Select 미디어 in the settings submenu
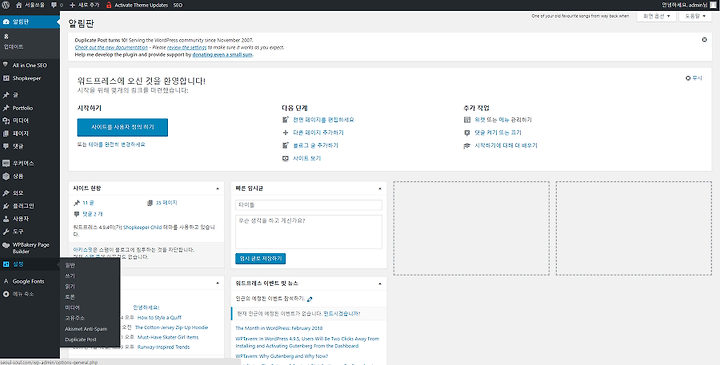This screenshot has width=720, height=365. 72,308
